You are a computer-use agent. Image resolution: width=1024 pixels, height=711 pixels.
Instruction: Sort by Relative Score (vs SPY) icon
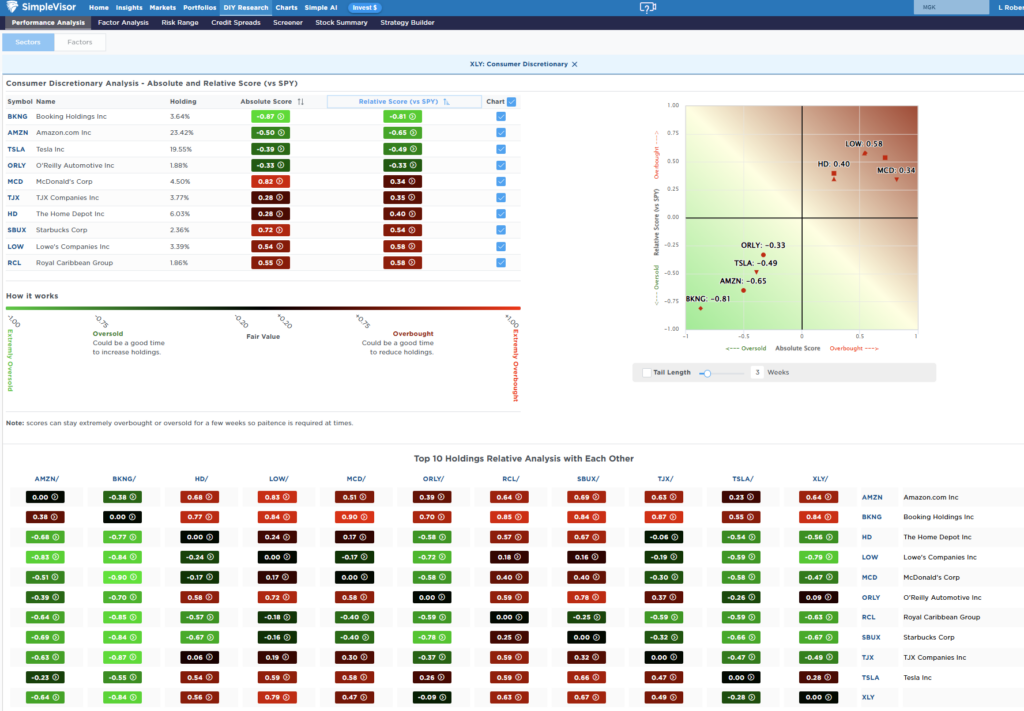tap(447, 102)
